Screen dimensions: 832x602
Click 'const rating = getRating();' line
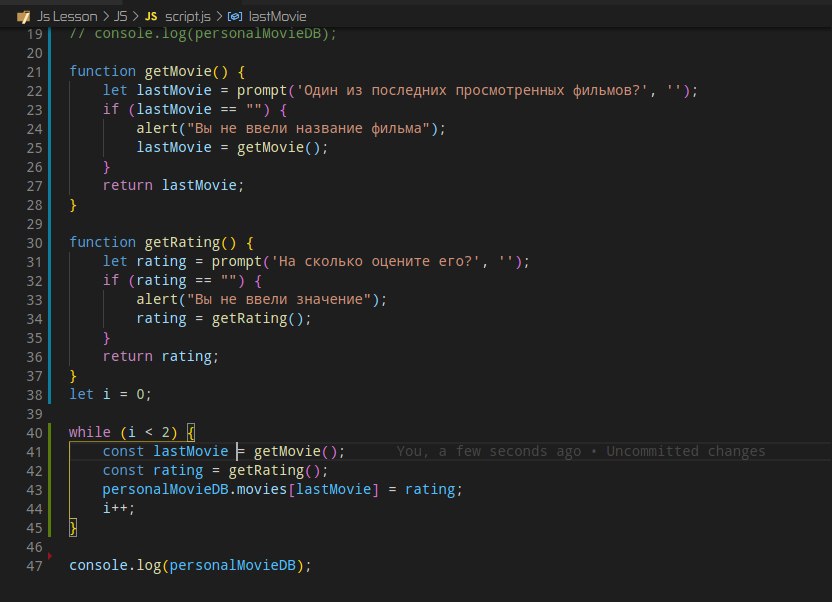coord(215,470)
